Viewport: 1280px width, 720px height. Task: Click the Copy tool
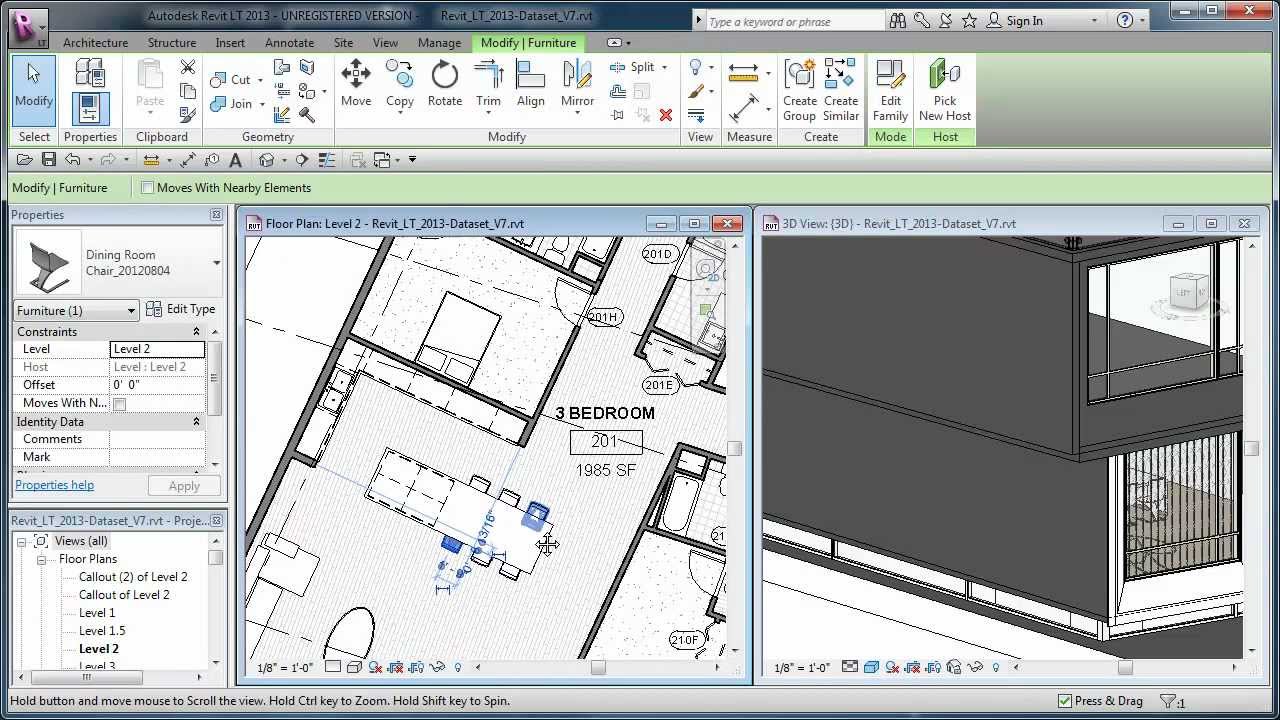point(399,88)
